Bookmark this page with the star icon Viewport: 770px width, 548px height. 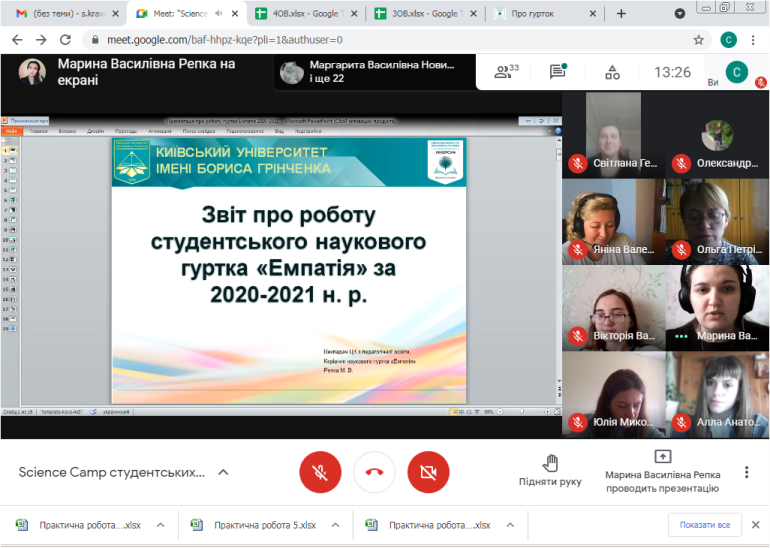click(698, 40)
